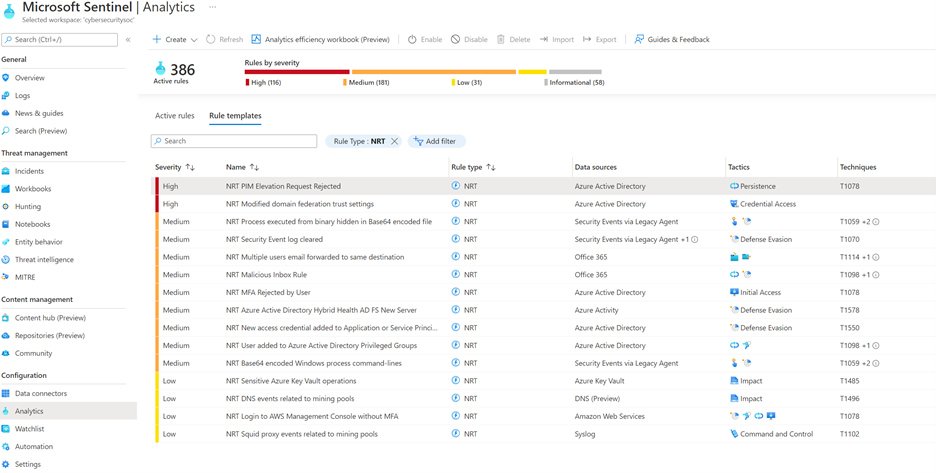Open Workbooks in the sidebar
Screen dimensions: 936x473
[x=33, y=189]
